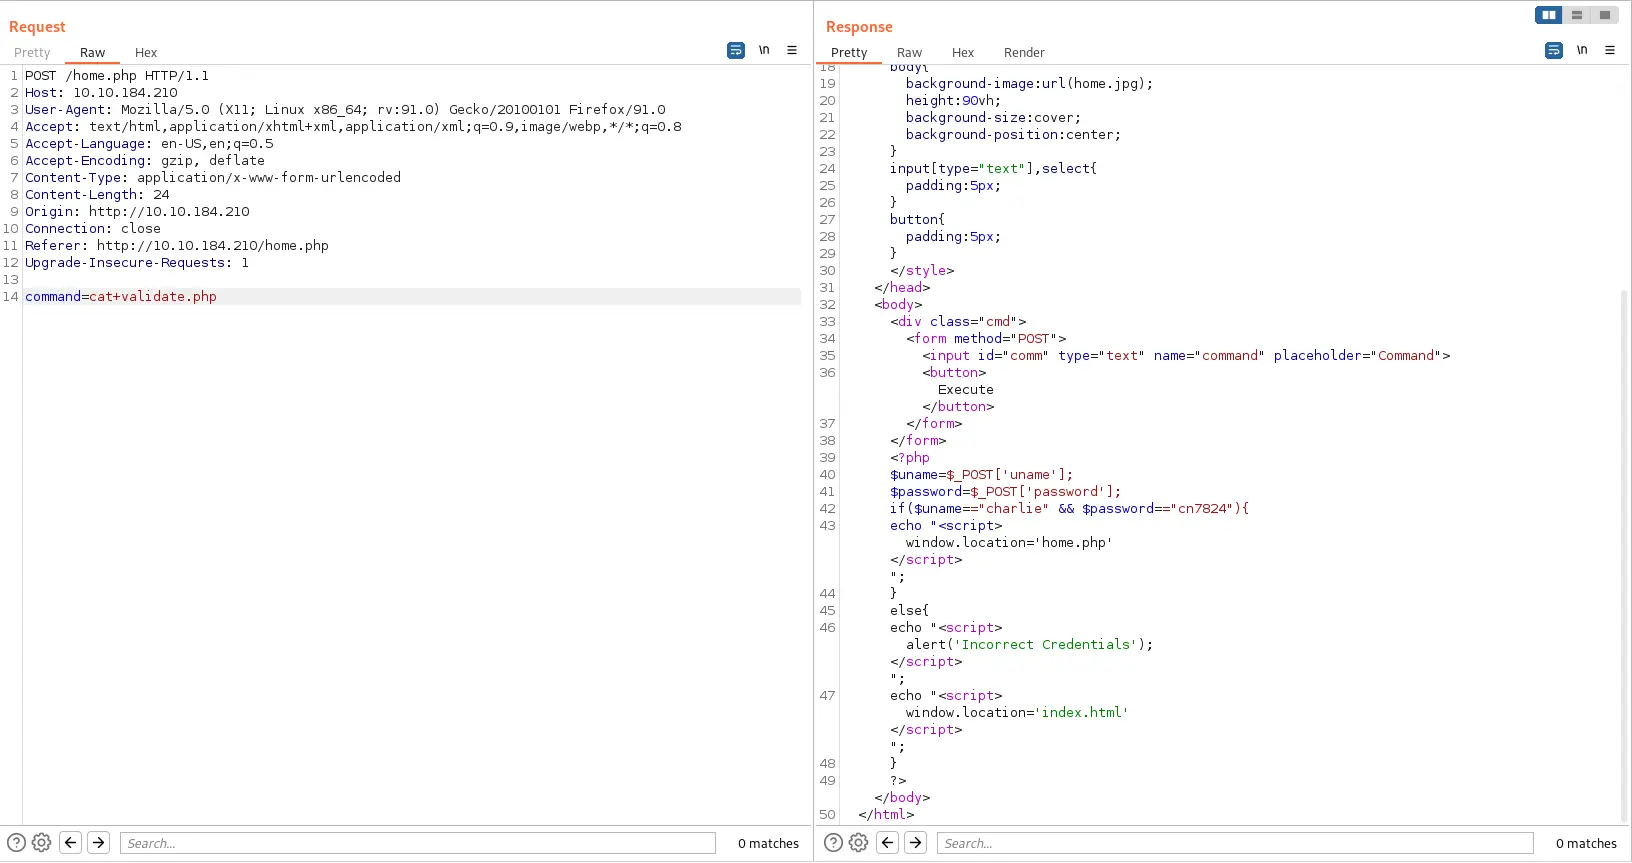Open search settings gear below Response panel
The width and height of the screenshot is (1632, 863).
pyautogui.click(x=858, y=843)
